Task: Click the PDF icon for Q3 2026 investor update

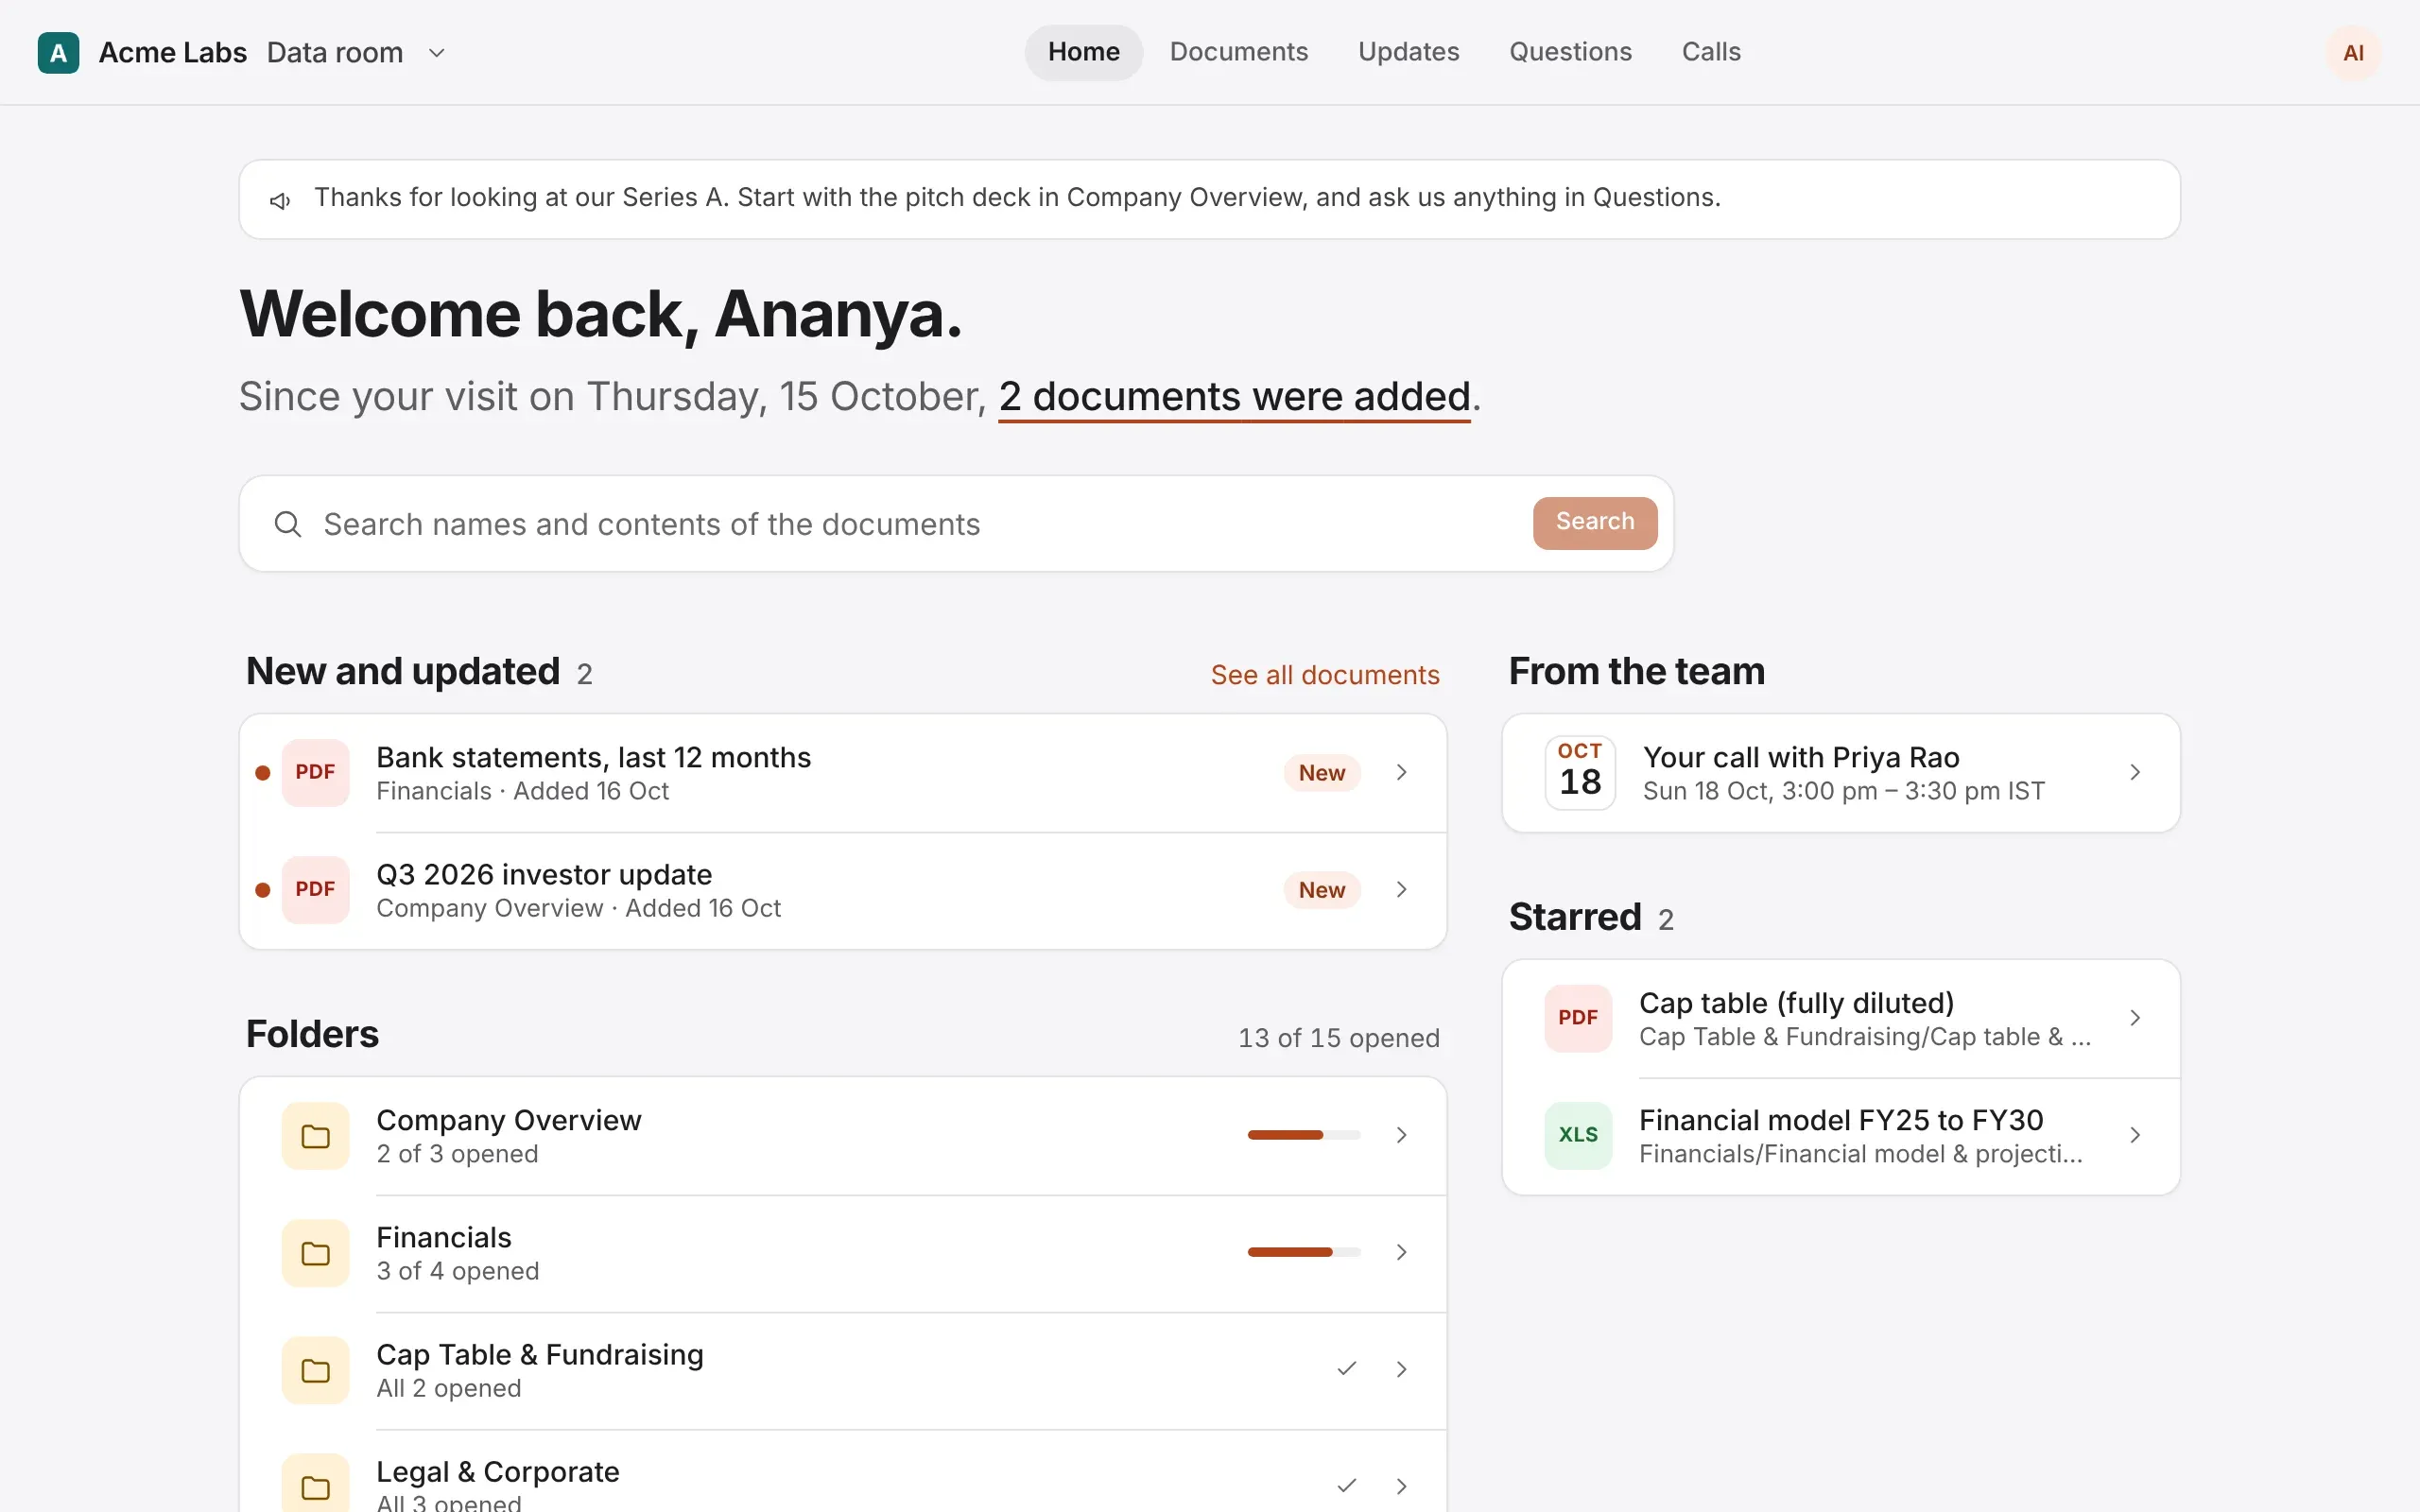Action: click(x=315, y=889)
